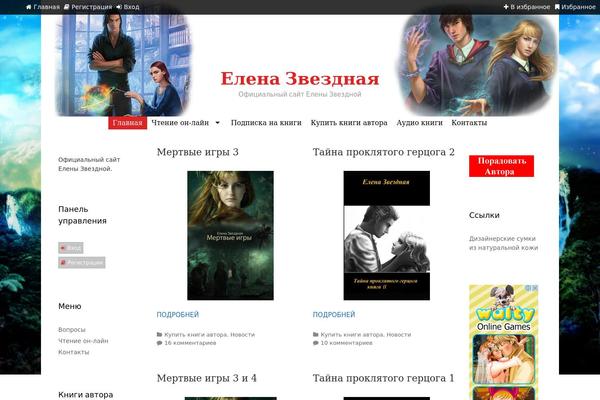
Task: Click the Книги автора sidebar heading
Action: click(86, 395)
